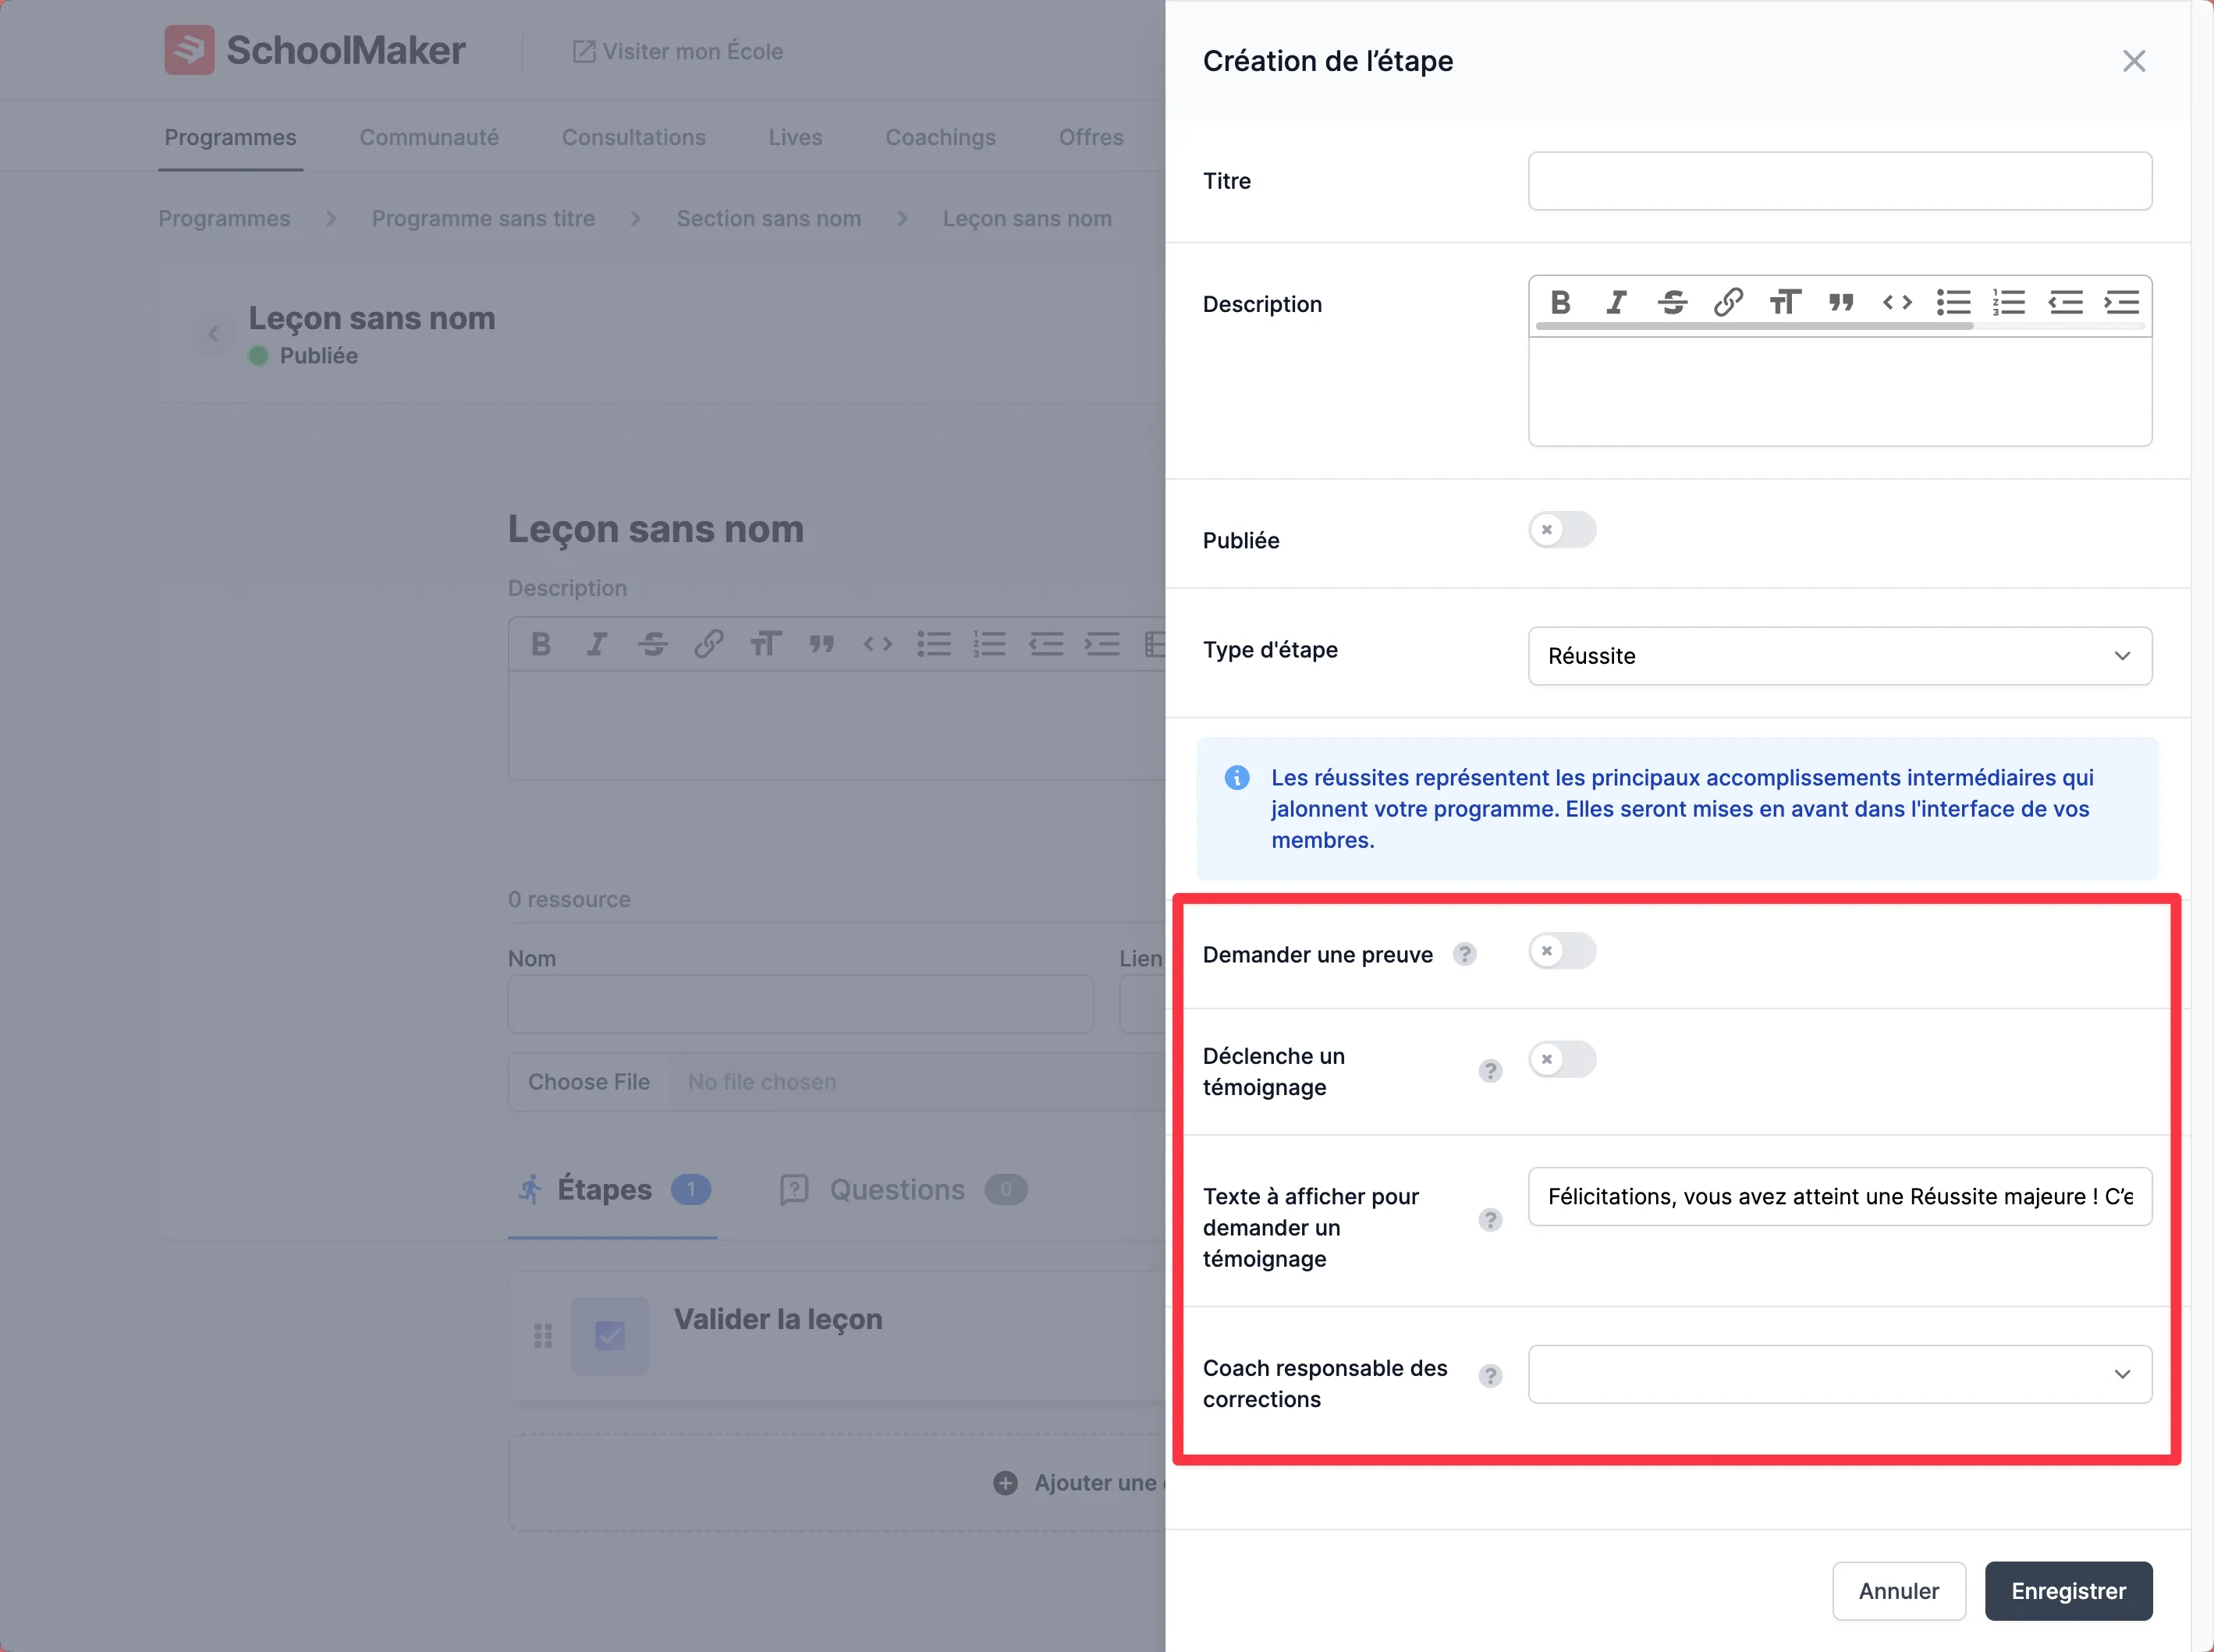Open Offres tab
The height and width of the screenshot is (1652, 2214).
point(1091,137)
